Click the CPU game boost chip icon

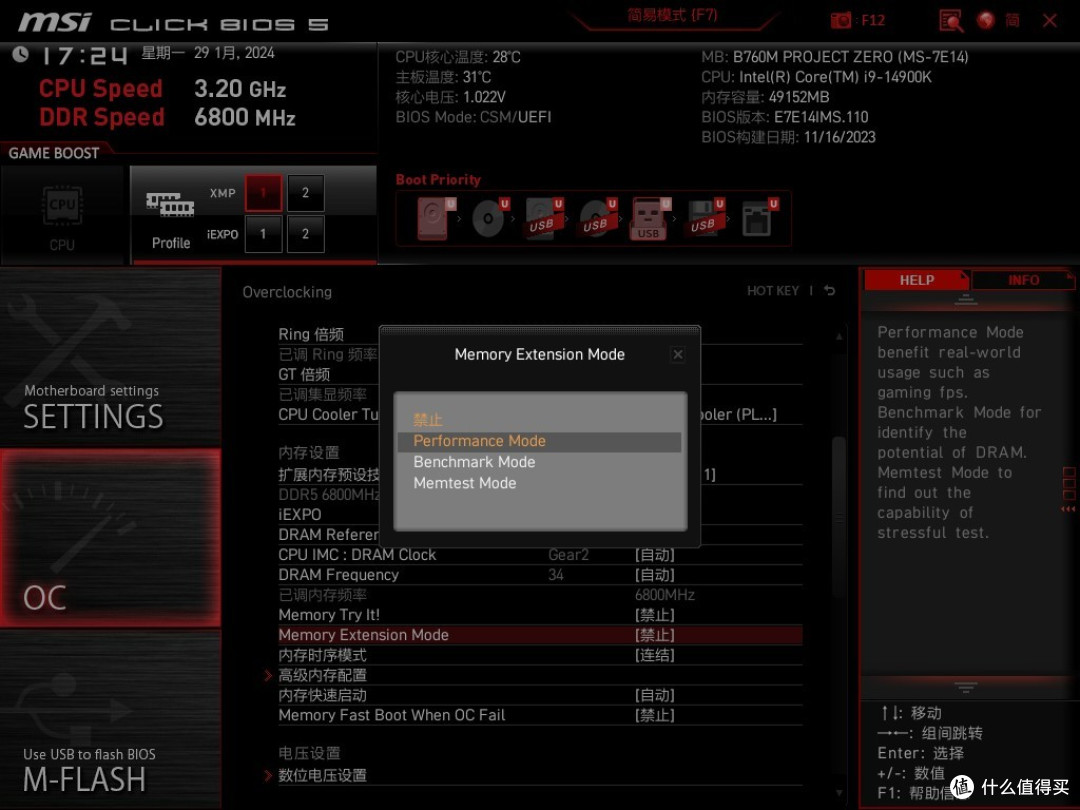[62, 205]
